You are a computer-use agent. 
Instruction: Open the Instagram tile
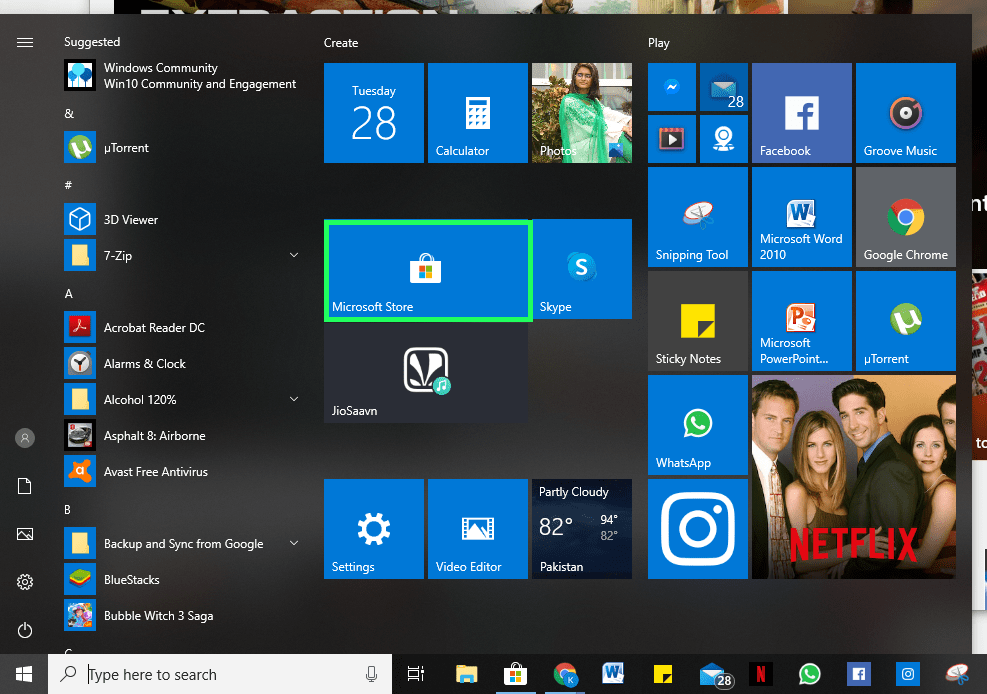(x=697, y=529)
